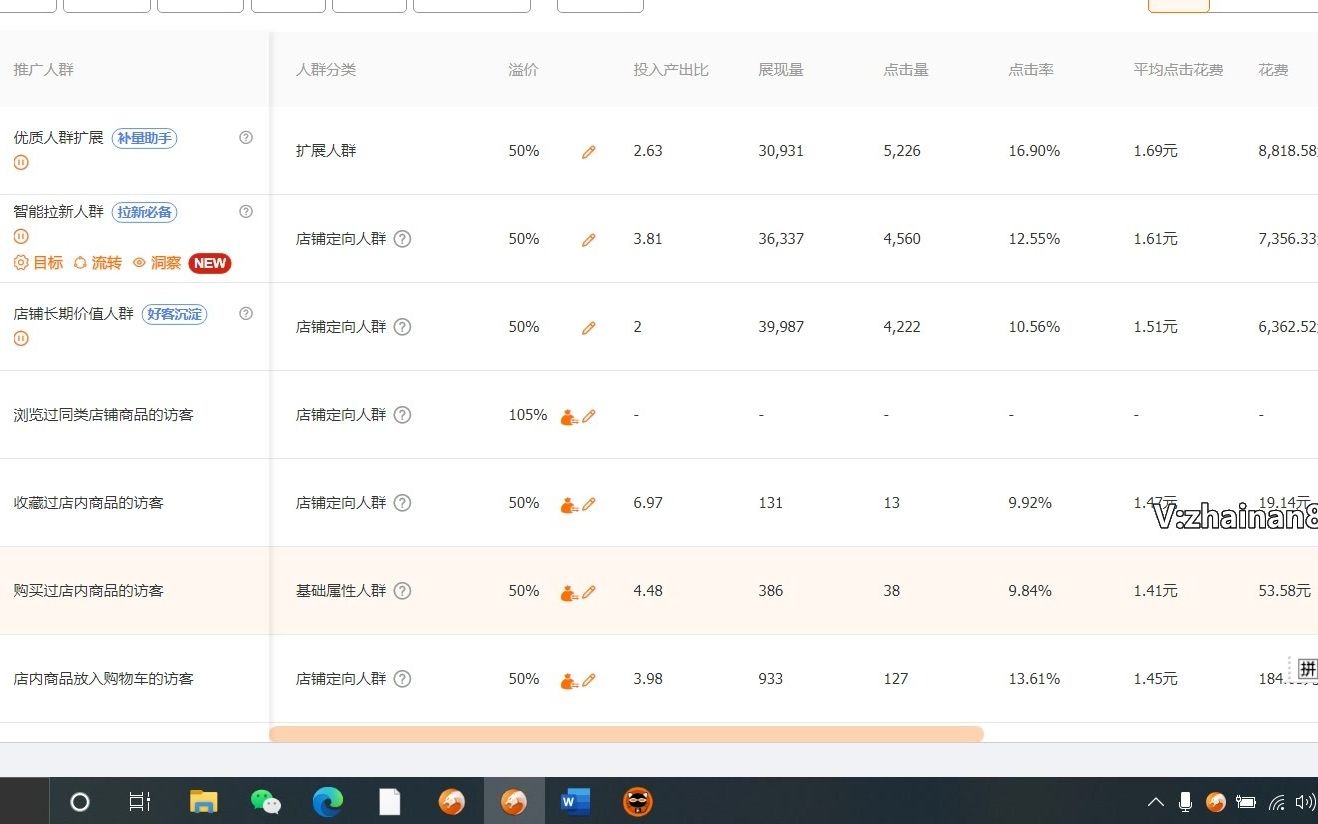Click the 溢价 column header

524,70
